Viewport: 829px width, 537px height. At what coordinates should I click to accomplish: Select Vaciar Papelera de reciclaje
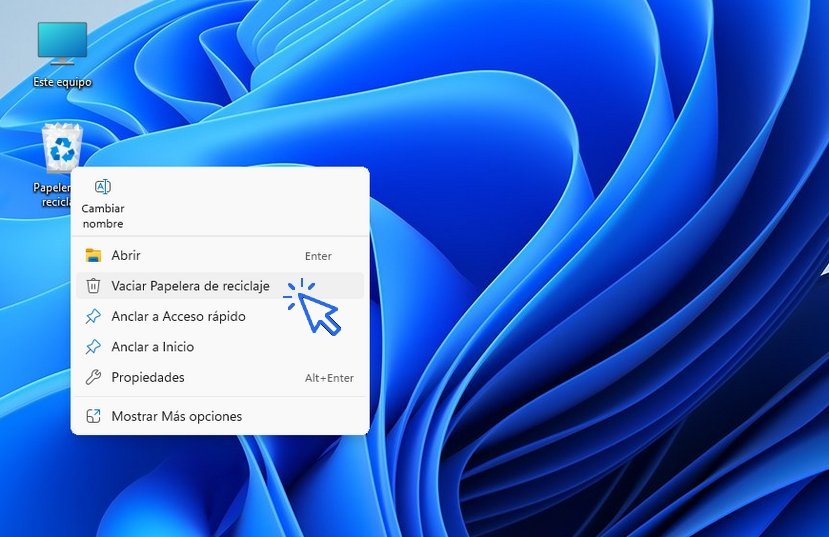point(190,286)
